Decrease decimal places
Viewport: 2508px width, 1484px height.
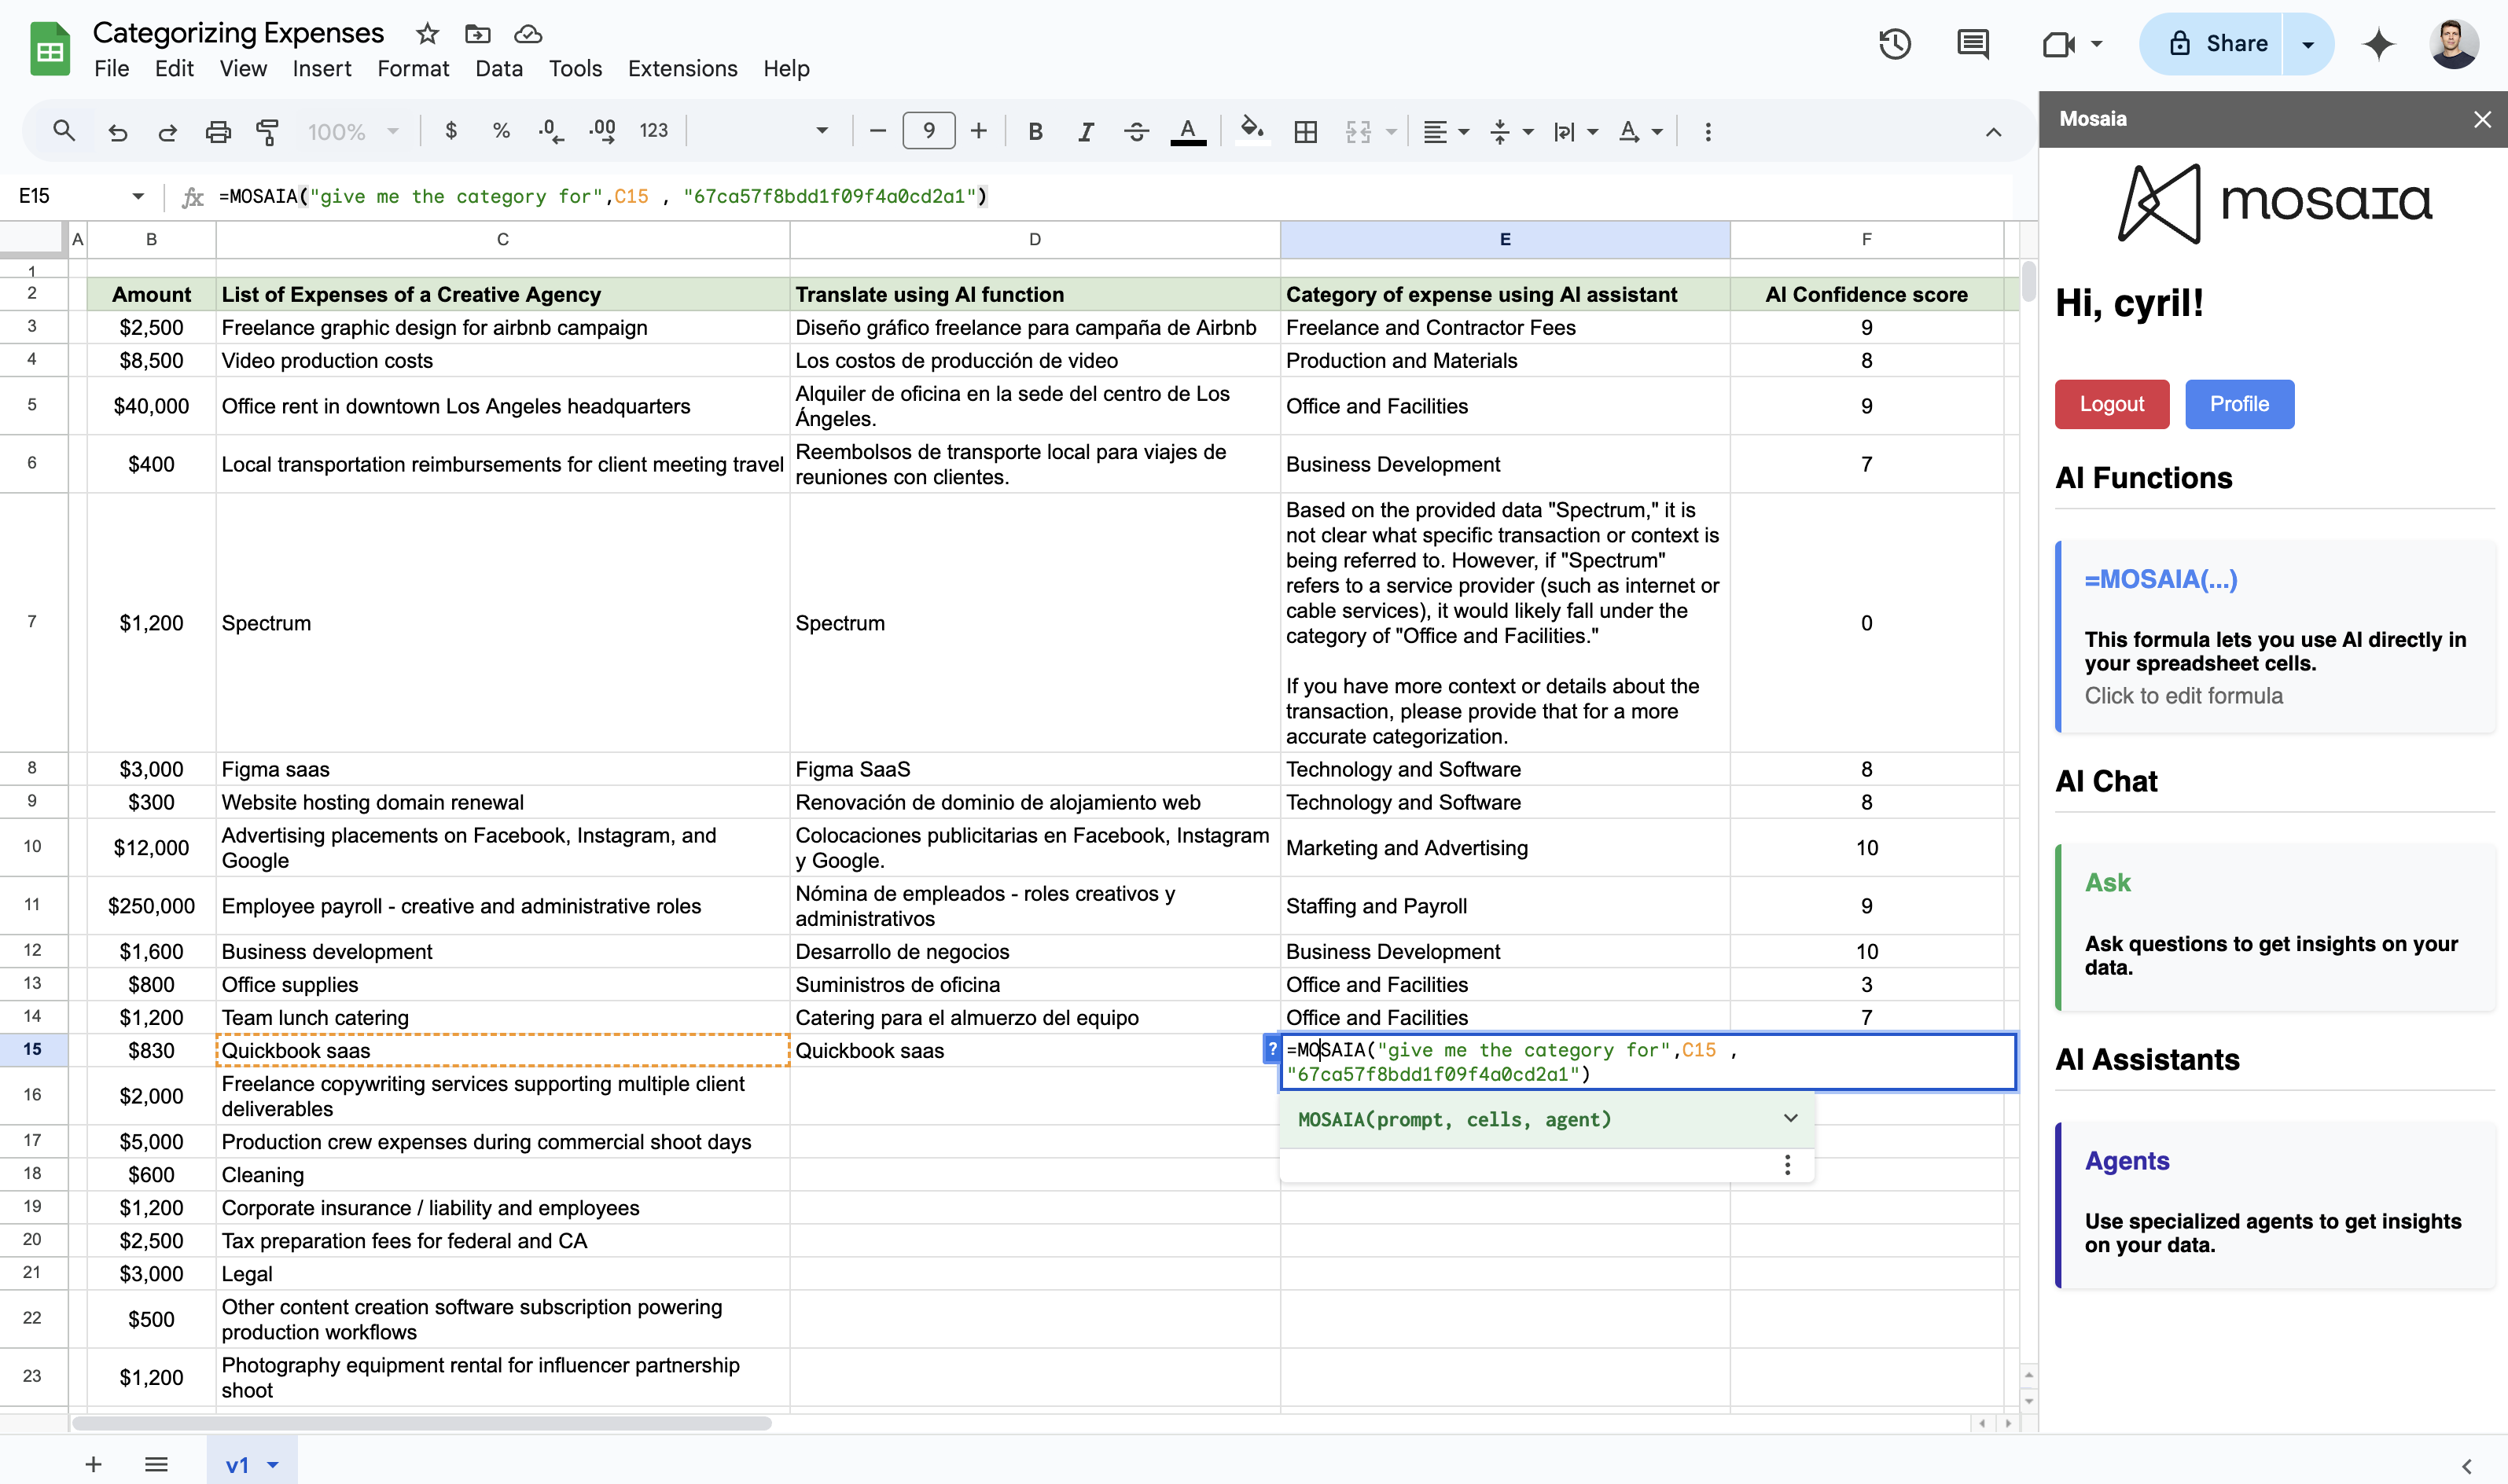(x=549, y=131)
